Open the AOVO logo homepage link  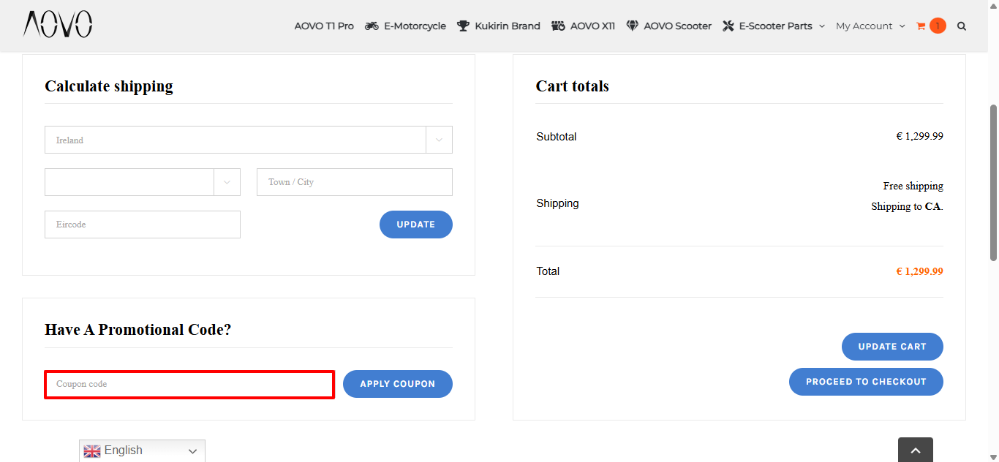coord(58,24)
